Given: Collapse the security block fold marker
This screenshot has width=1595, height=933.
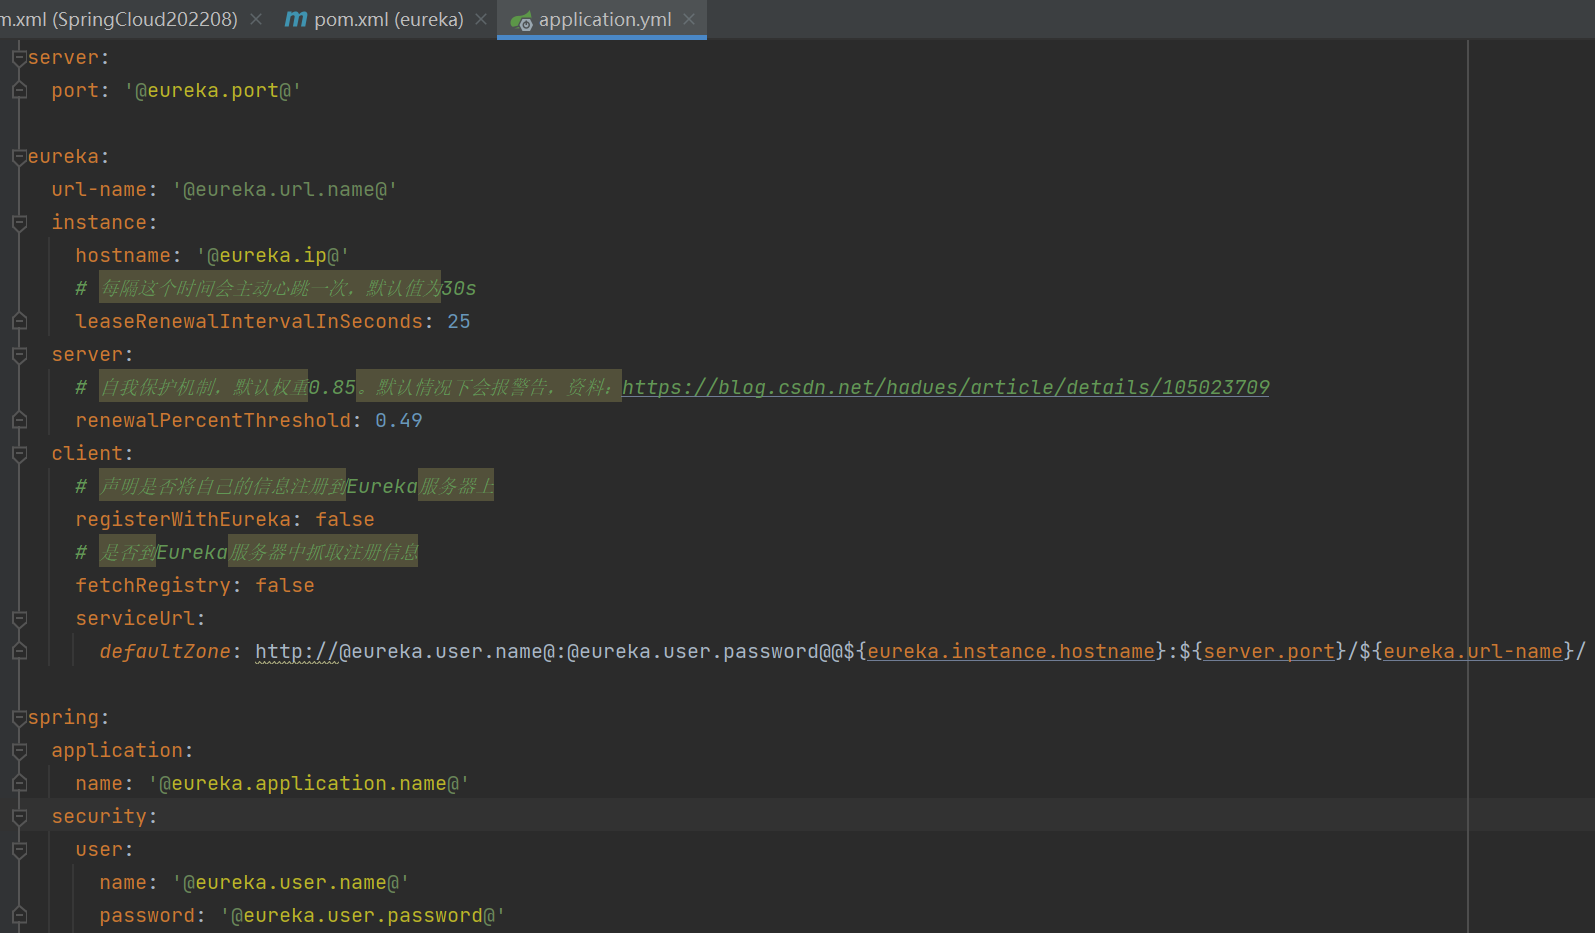Looking at the screenshot, I should click(x=19, y=817).
